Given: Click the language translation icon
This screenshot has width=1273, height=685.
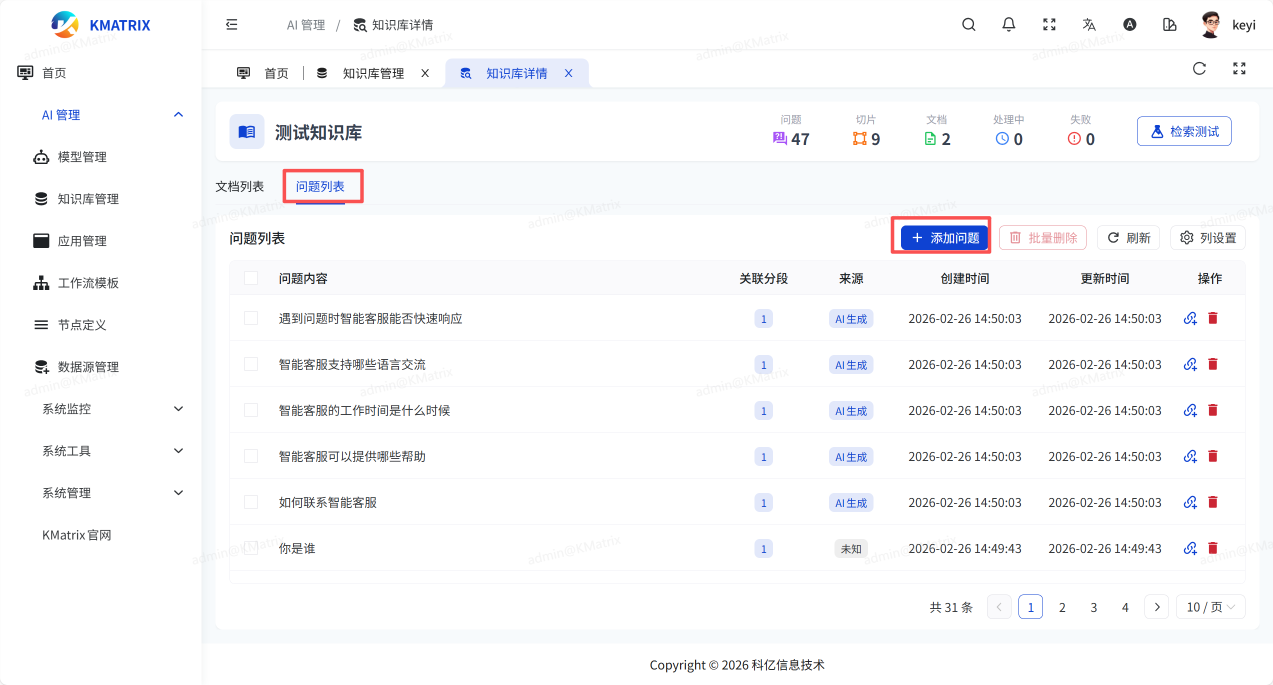Looking at the screenshot, I should 1089,25.
